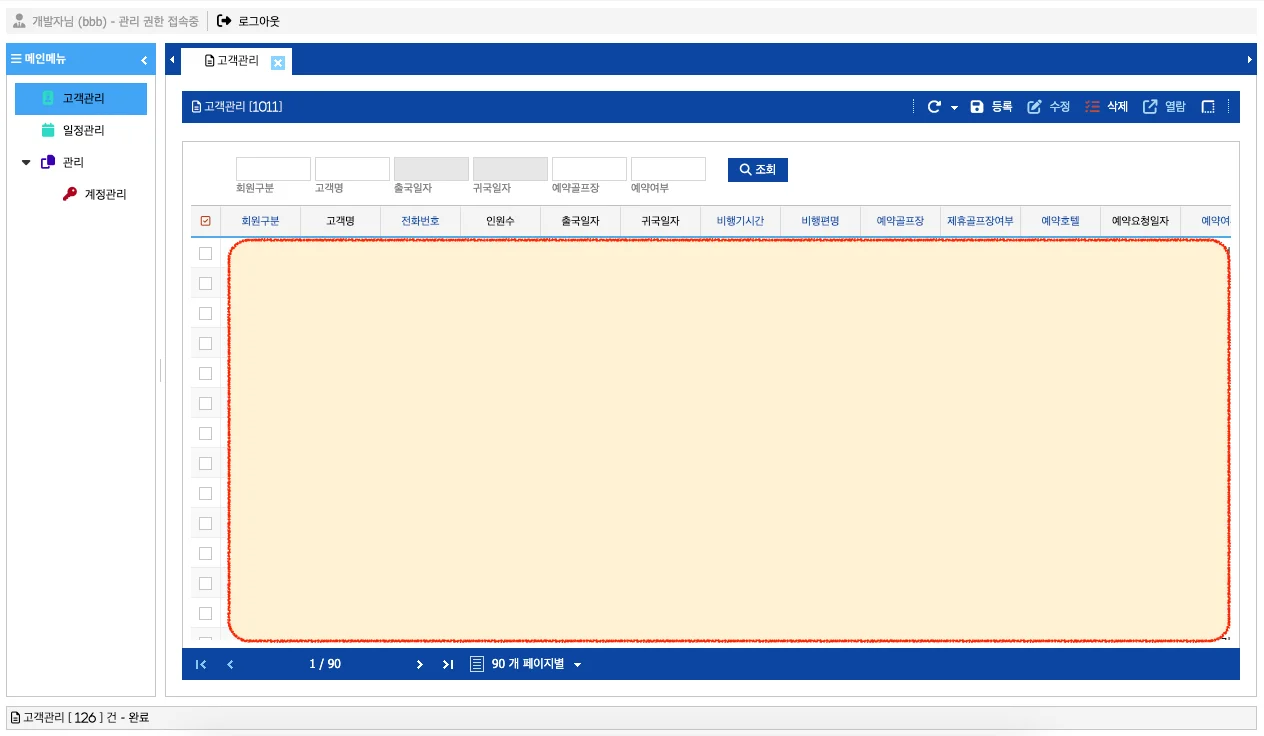
Task: Close the 고객관리 tab
Action: click(x=278, y=63)
